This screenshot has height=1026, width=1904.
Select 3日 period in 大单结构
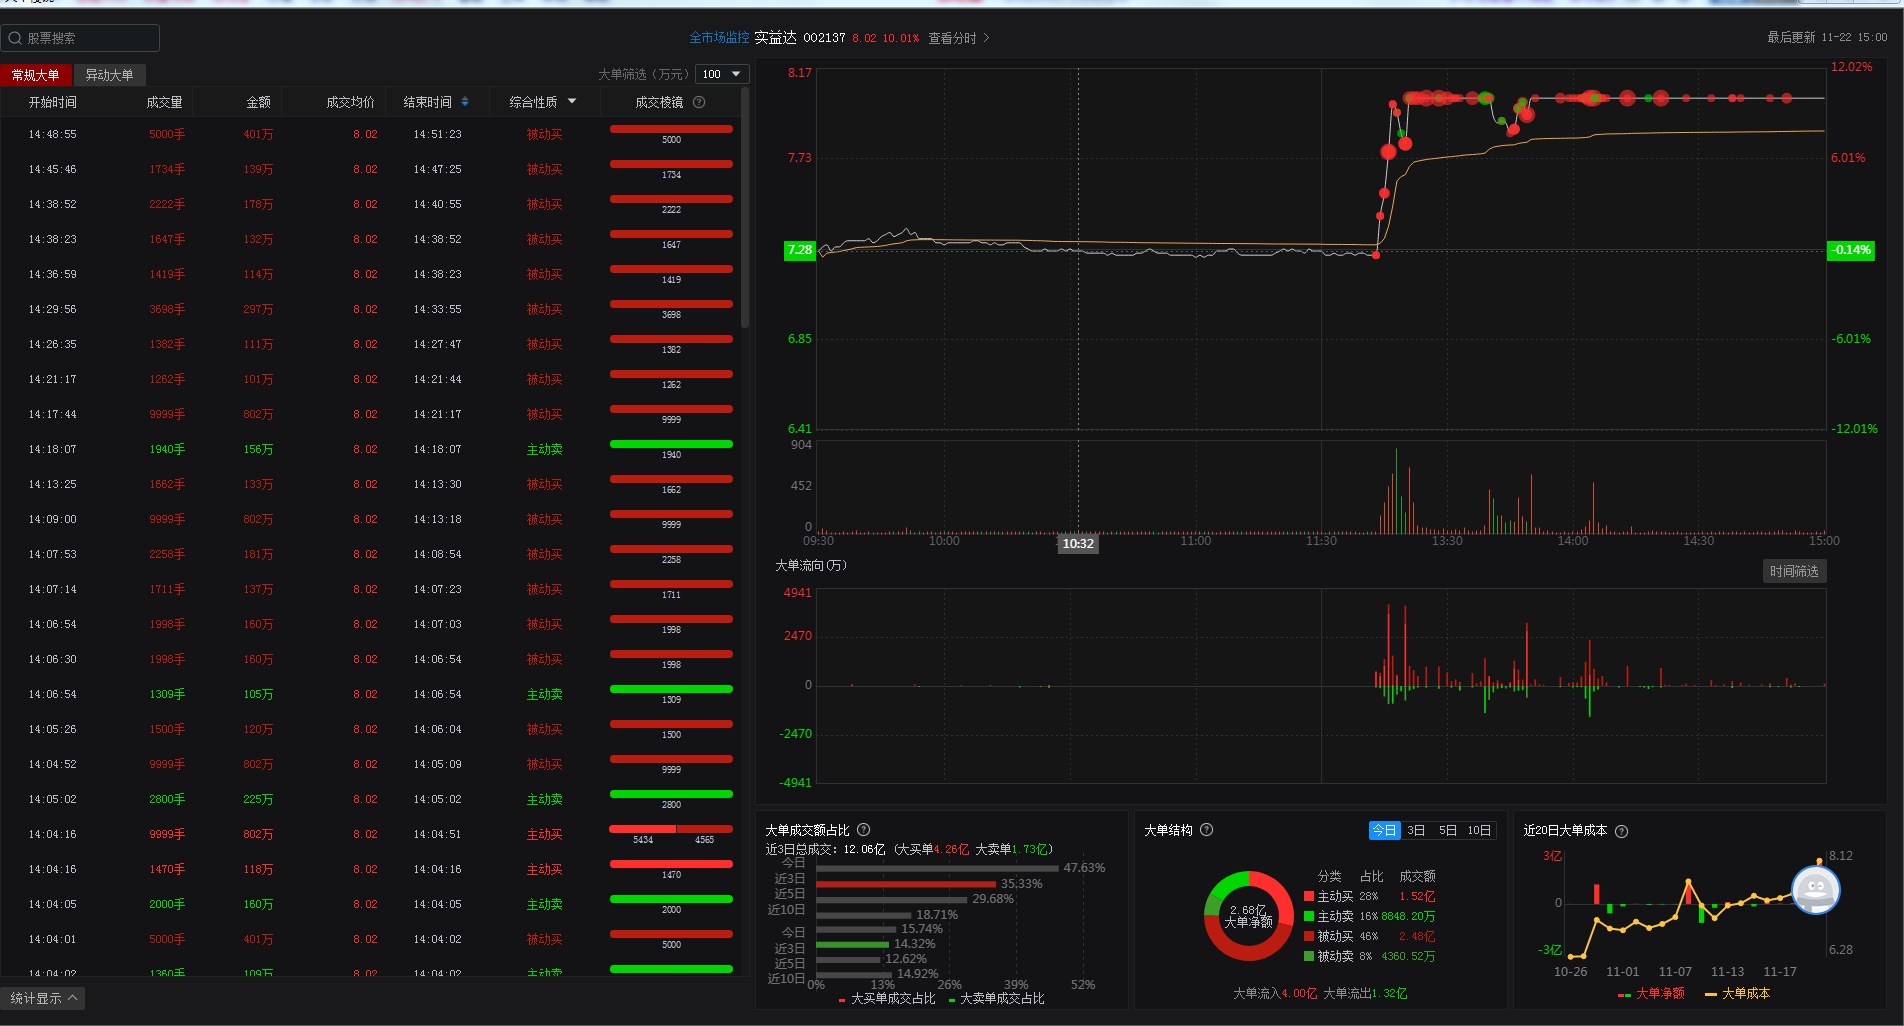pos(1416,830)
